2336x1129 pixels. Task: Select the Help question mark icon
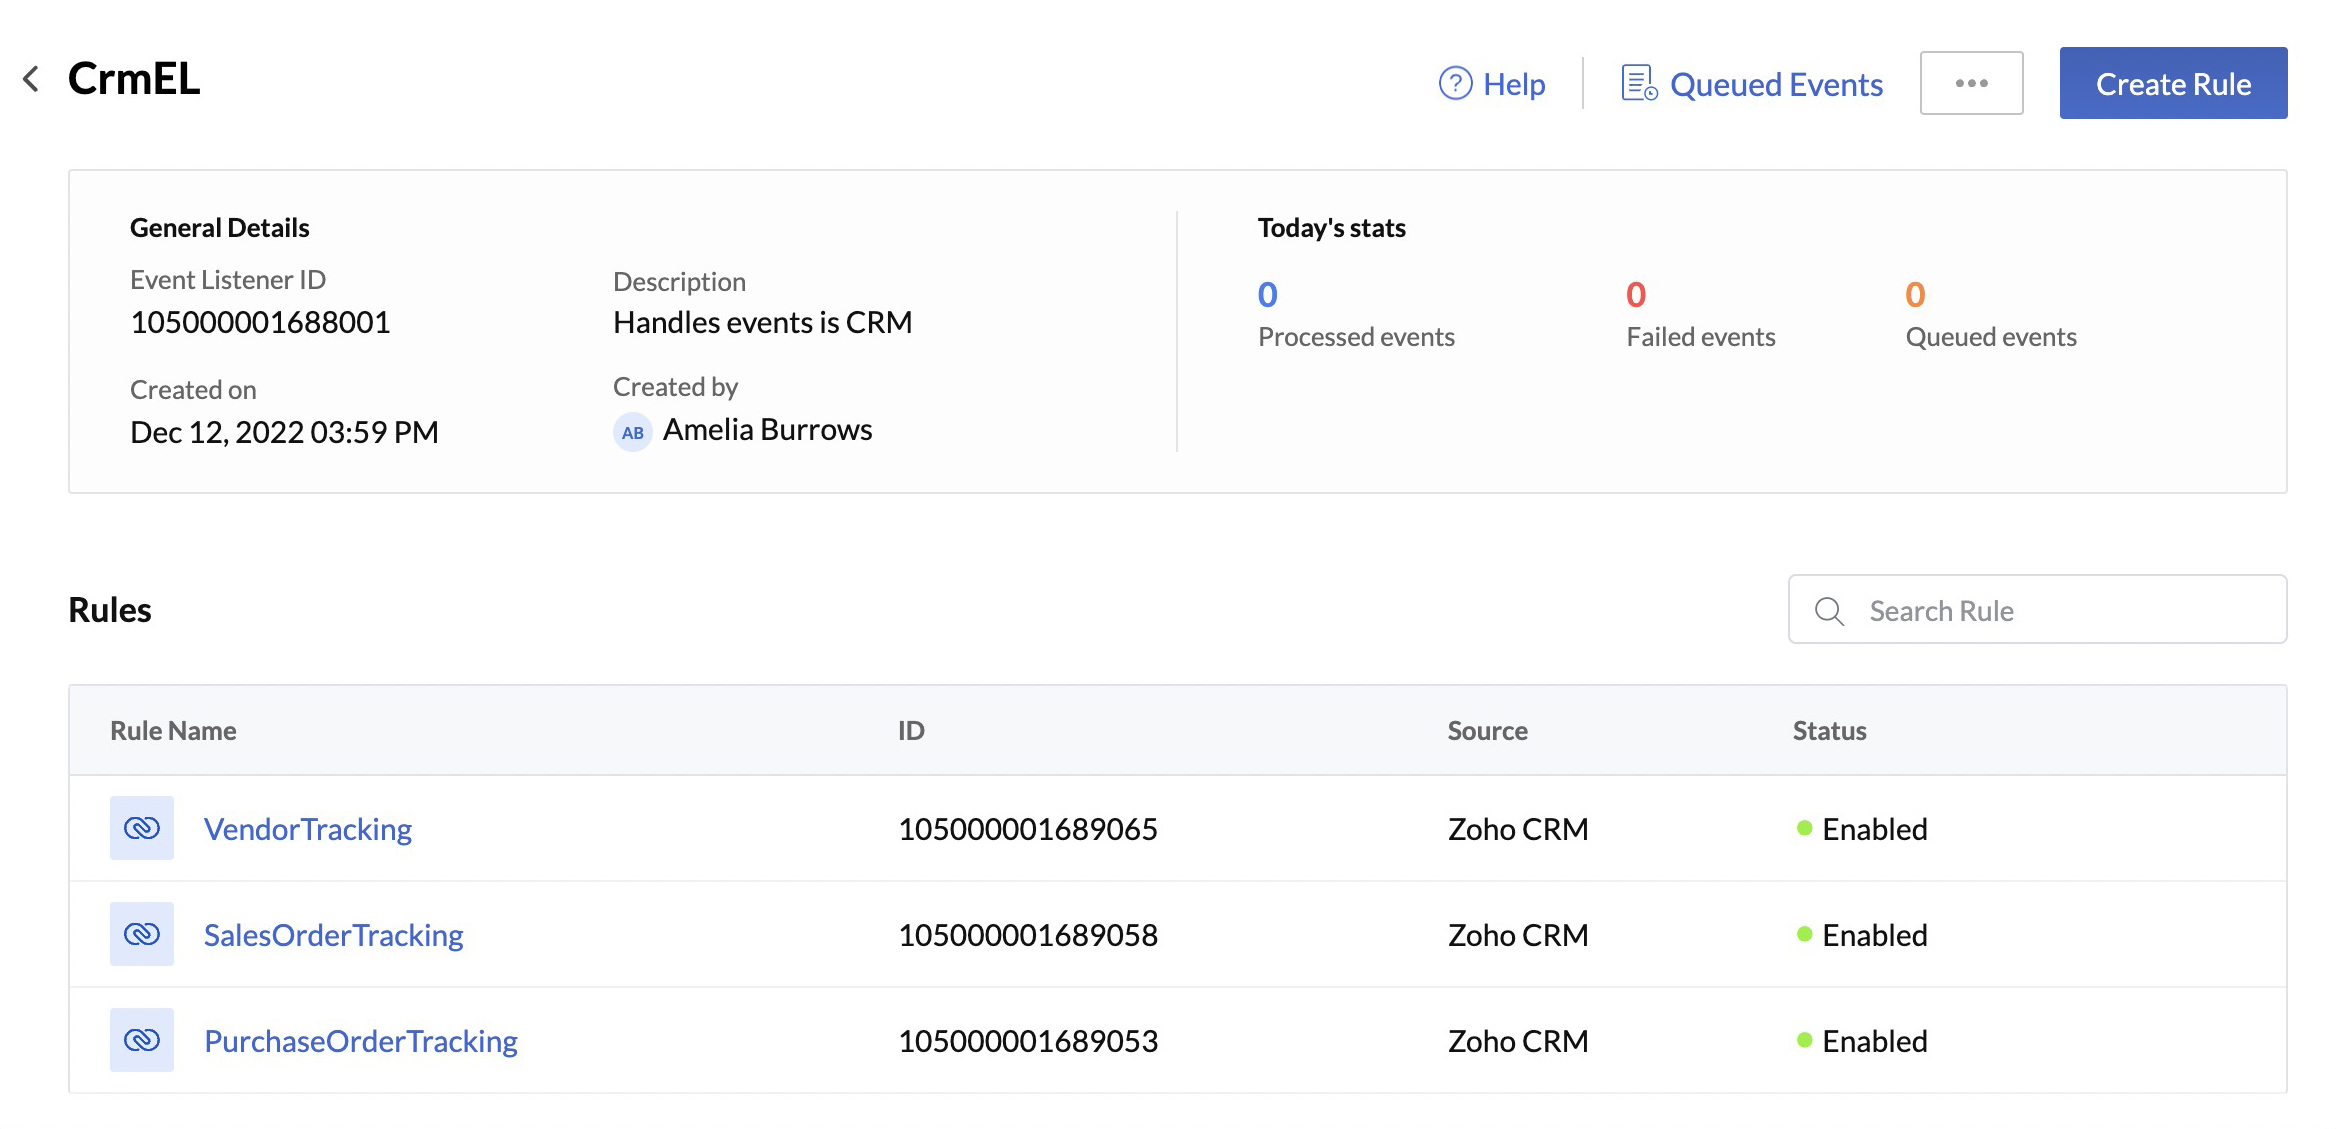(1455, 84)
